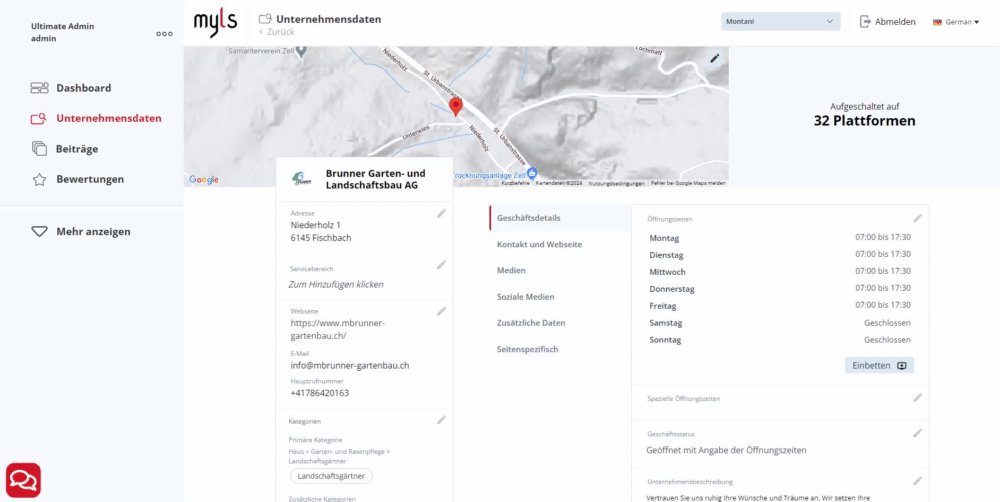Click Geöffnet mit Angabe der Öffnungszeiten
The height and width of the screenshot is (502, 1000).
(726, 450)
